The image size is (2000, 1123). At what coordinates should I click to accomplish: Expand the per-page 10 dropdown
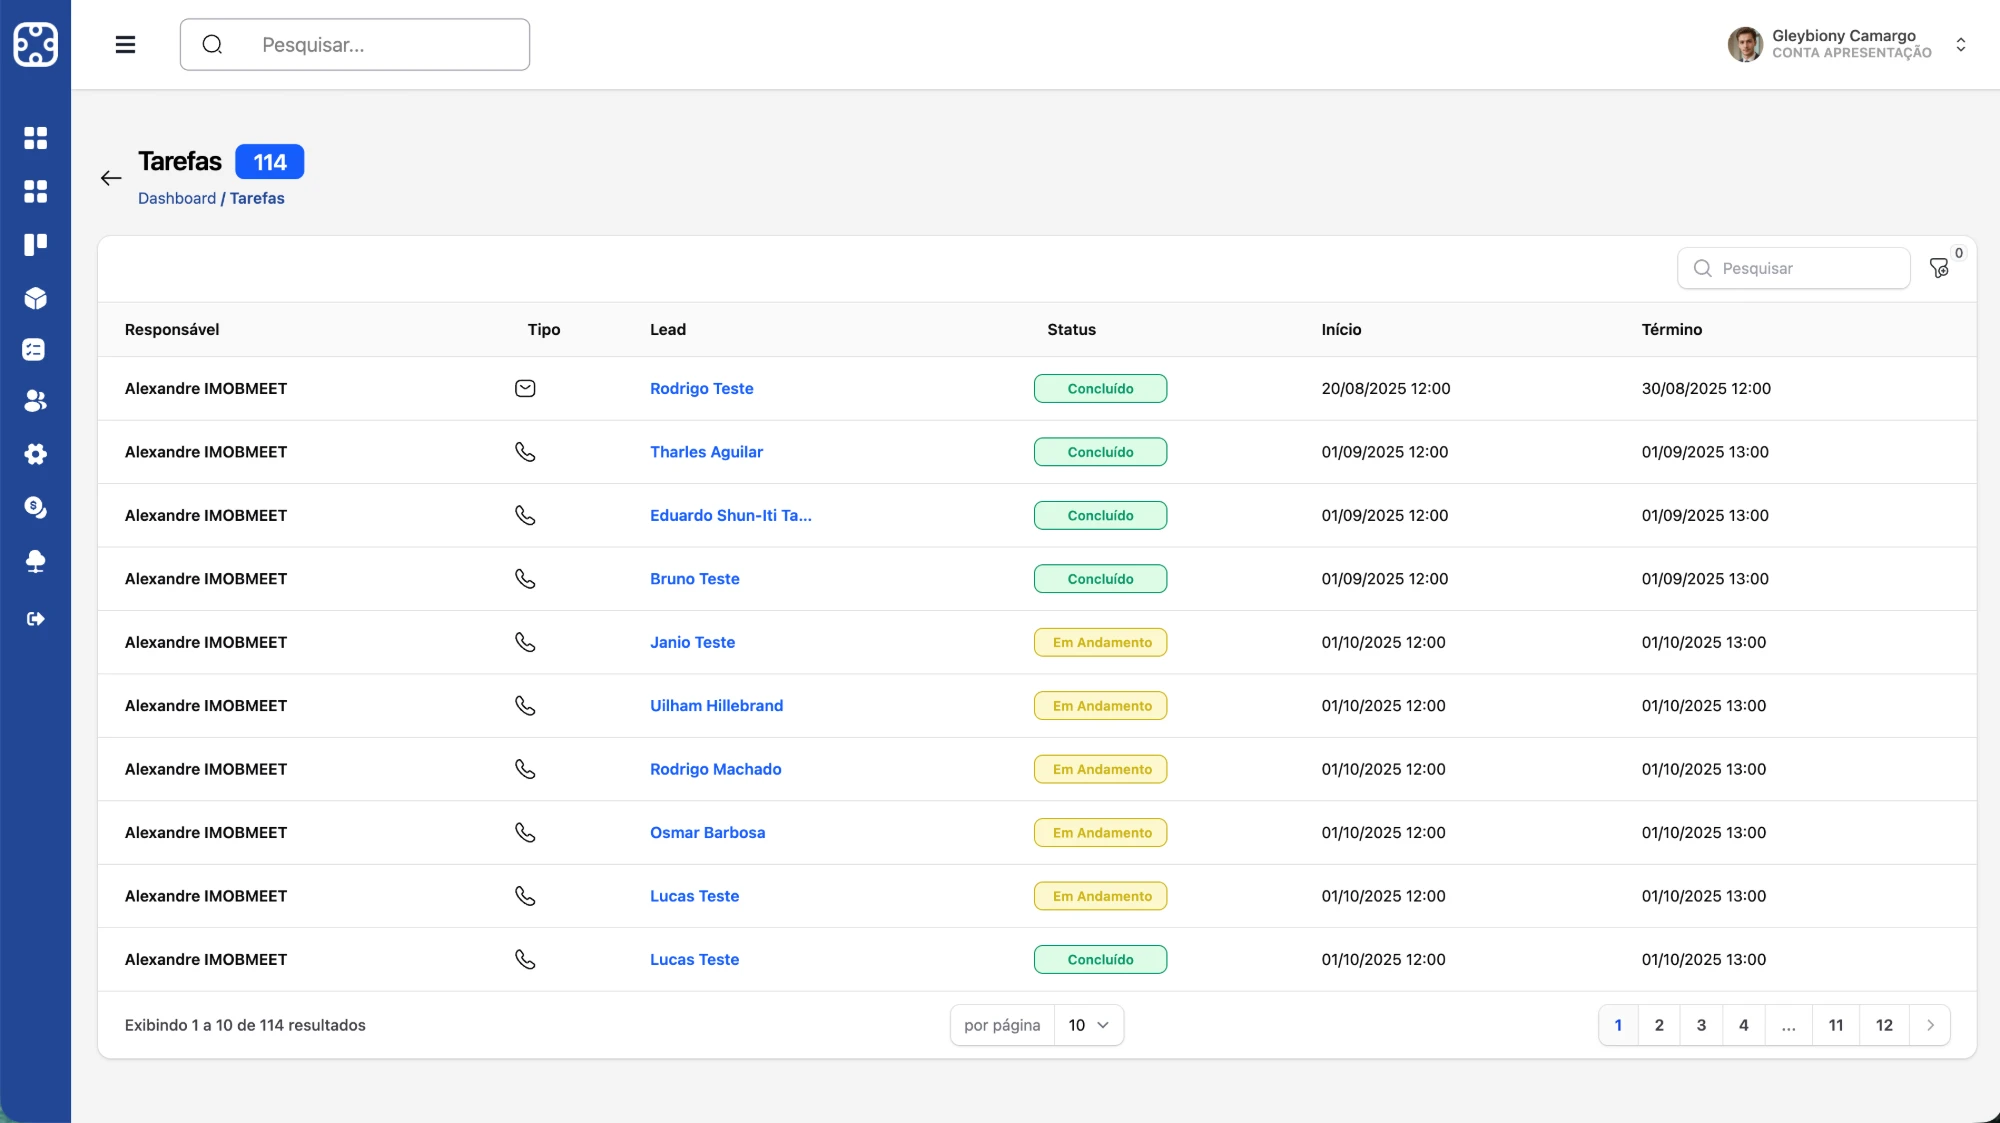pos(1089,1025)
